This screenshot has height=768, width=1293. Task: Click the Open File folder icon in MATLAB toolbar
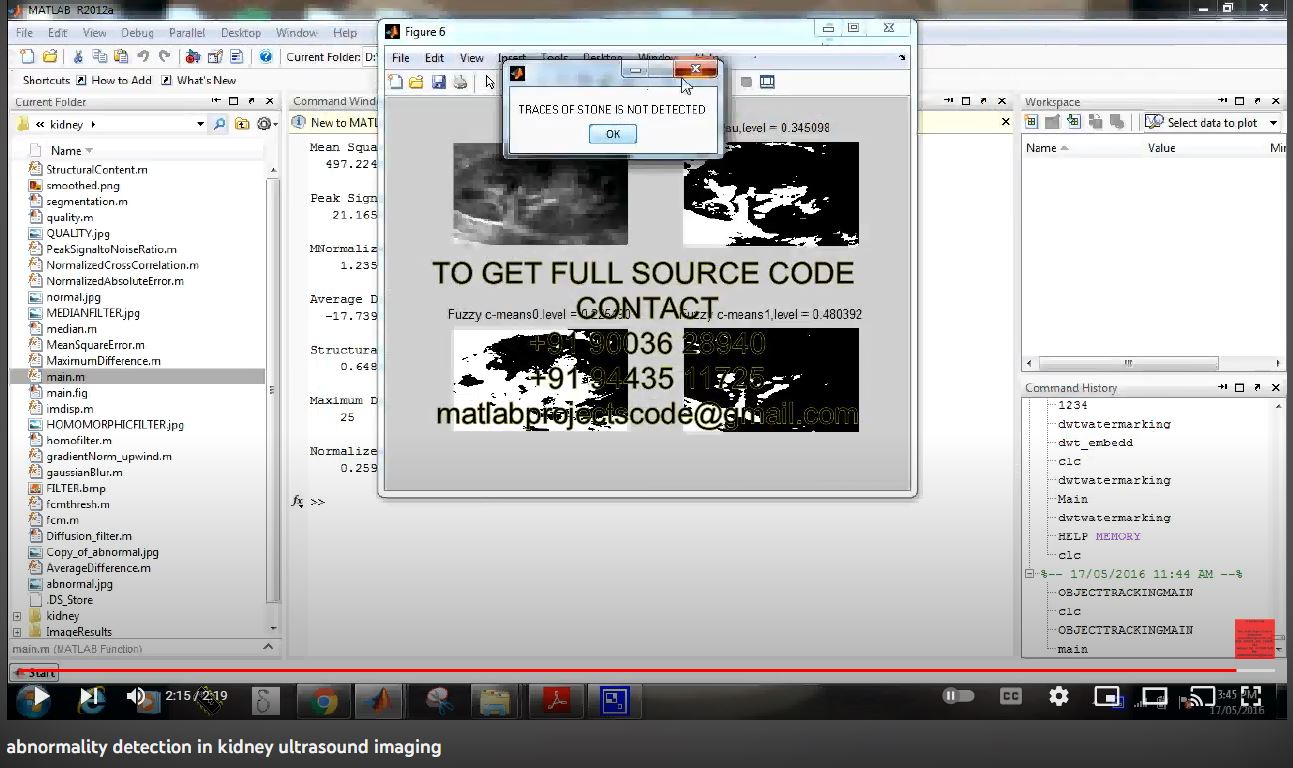tap(50, 57)
